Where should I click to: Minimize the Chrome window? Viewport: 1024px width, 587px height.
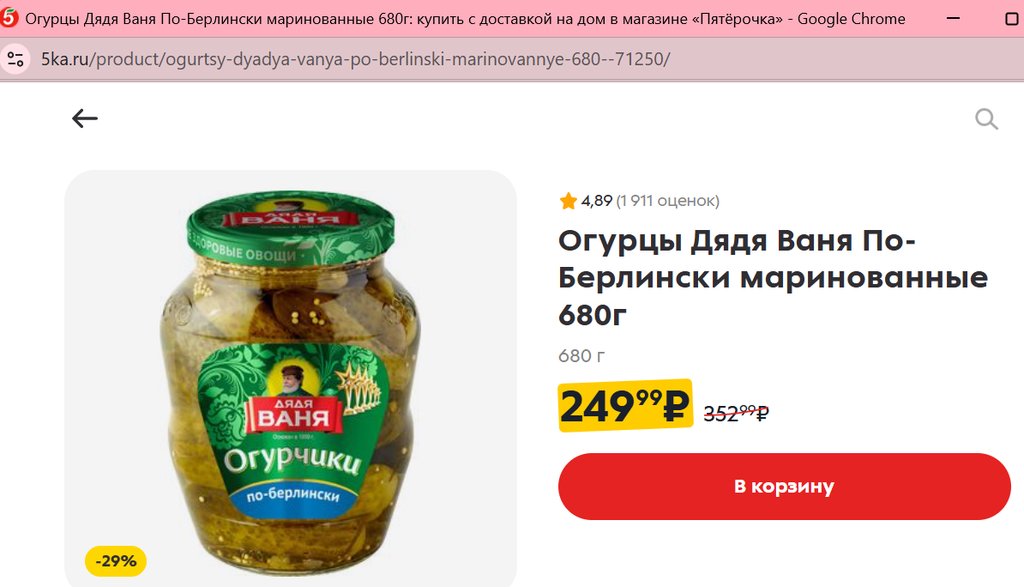point(953,18)
